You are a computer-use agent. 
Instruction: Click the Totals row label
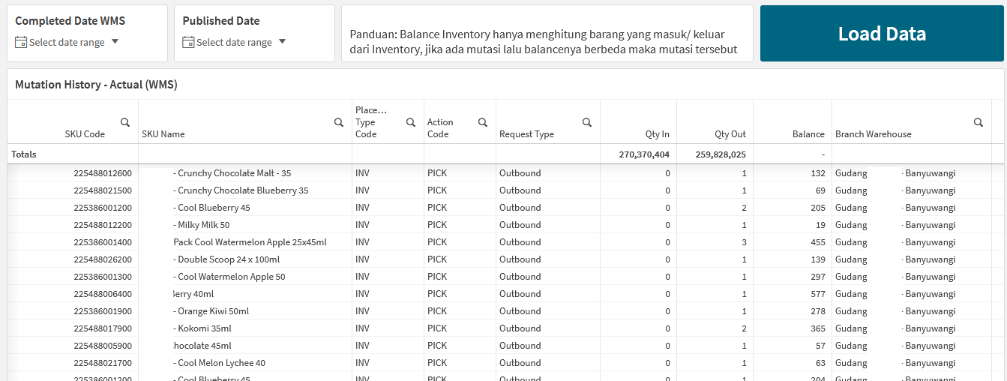(x=23, y=154)
